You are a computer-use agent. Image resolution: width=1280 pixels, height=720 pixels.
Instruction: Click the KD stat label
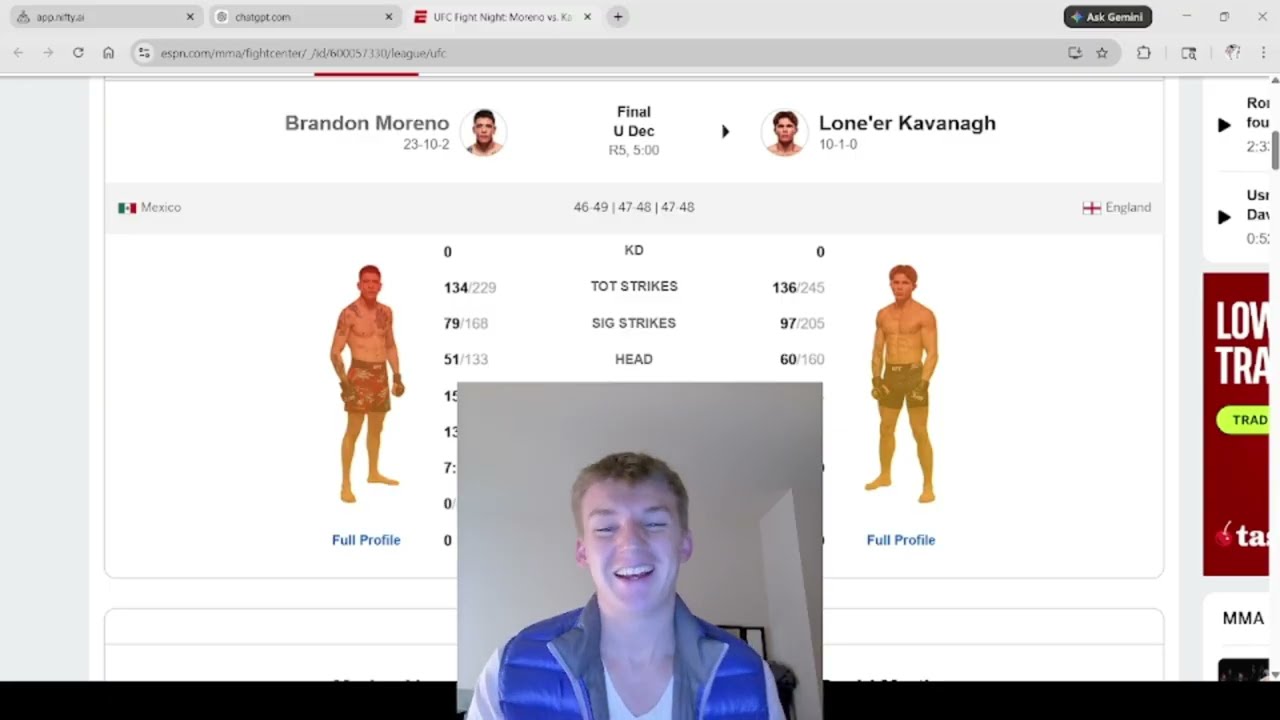tap(634, 251)
